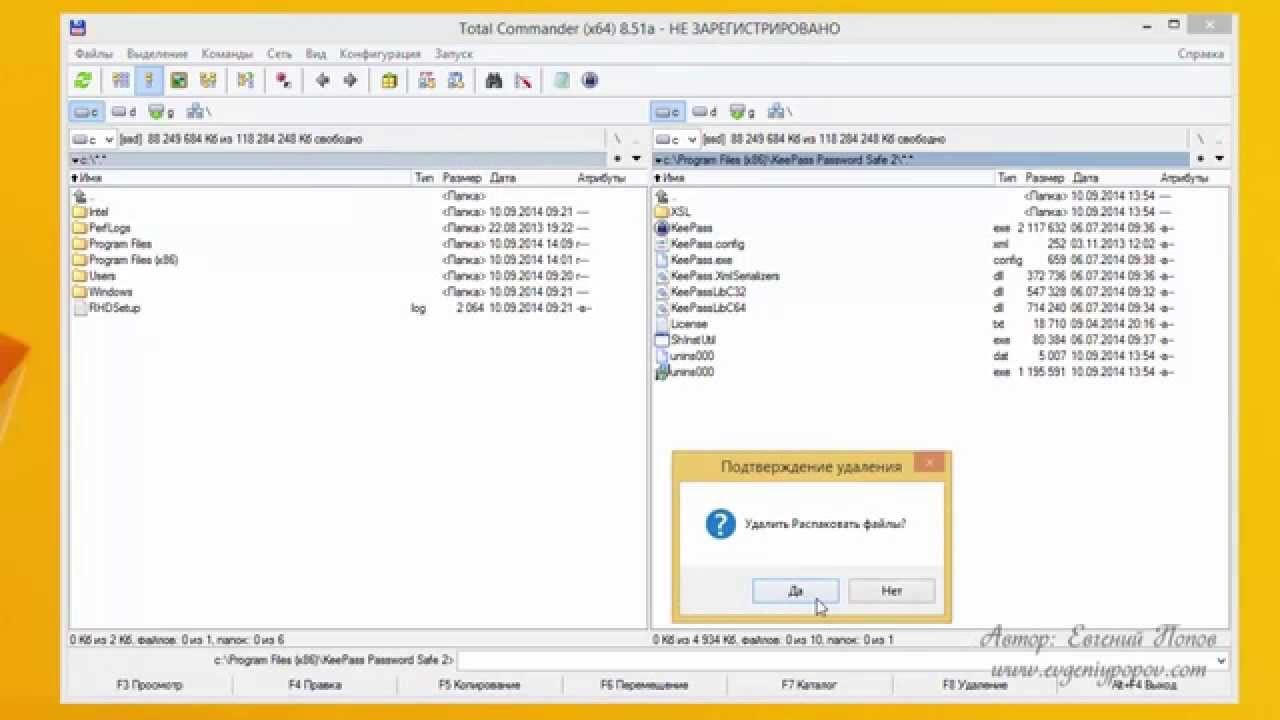Select drive g in right panel
This screenshot has height=720, width=1280.
[742, 112]
